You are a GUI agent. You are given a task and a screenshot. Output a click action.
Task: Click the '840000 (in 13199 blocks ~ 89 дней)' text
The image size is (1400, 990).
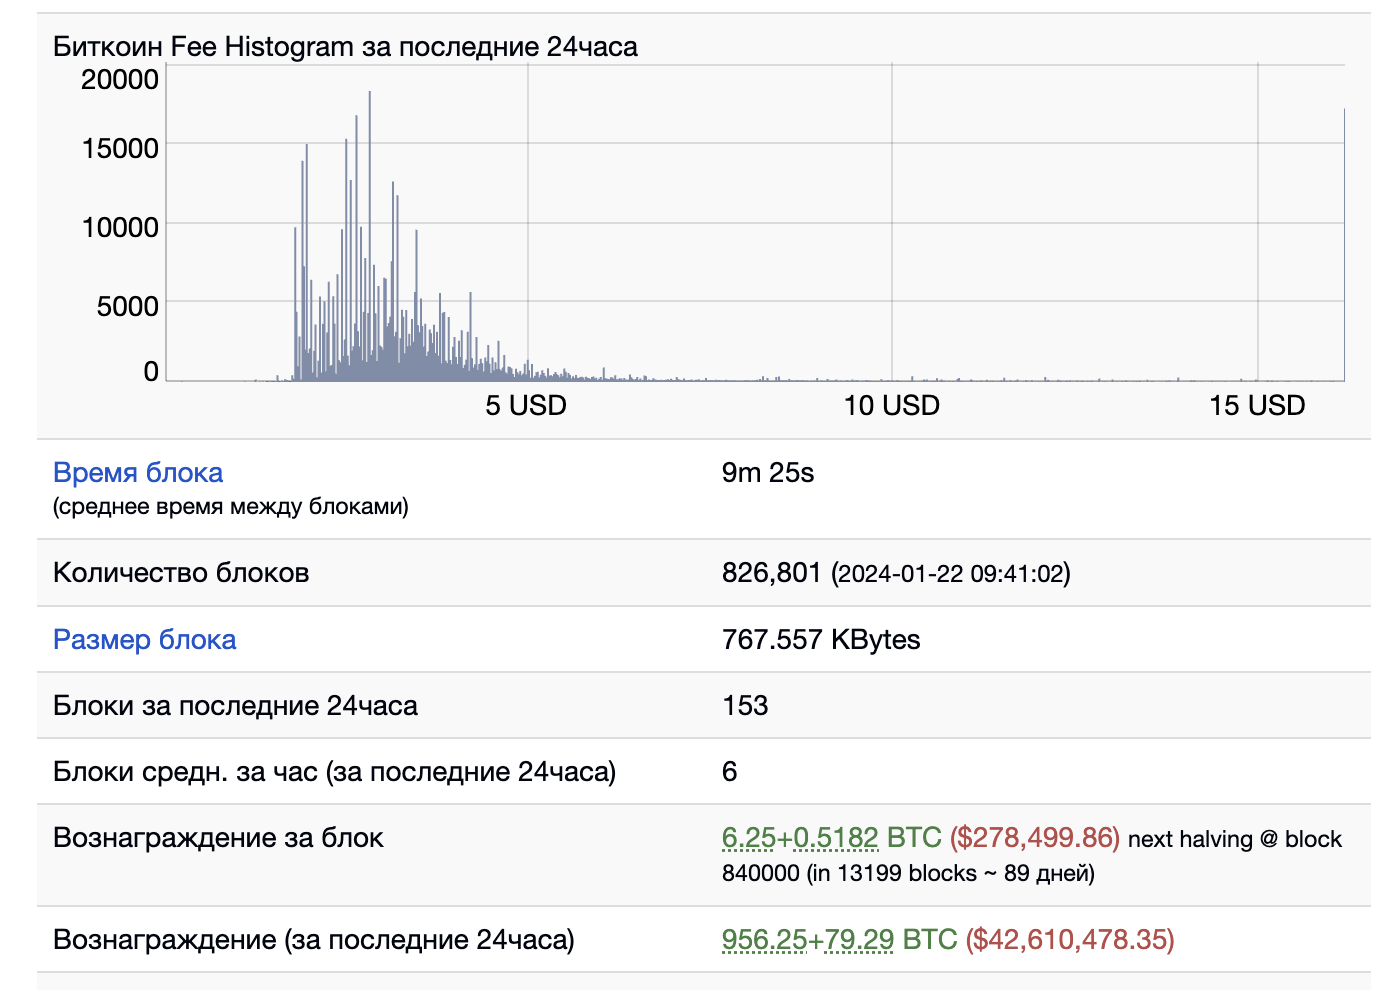tap(908, 873)
